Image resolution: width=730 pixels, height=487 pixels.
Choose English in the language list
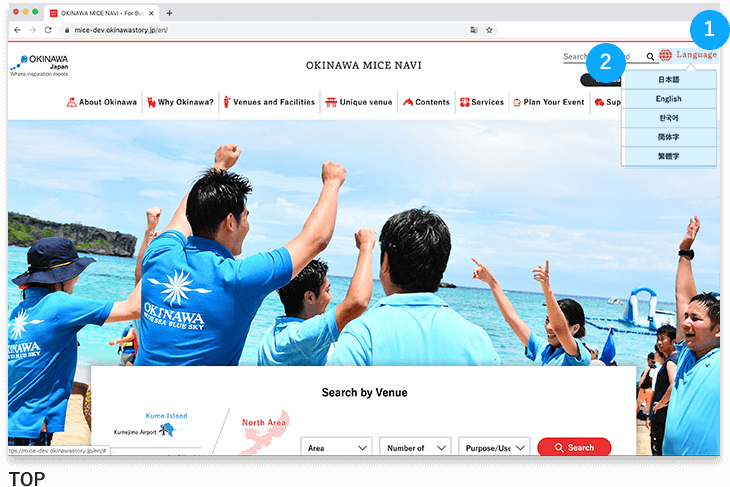tap(668, 99)
